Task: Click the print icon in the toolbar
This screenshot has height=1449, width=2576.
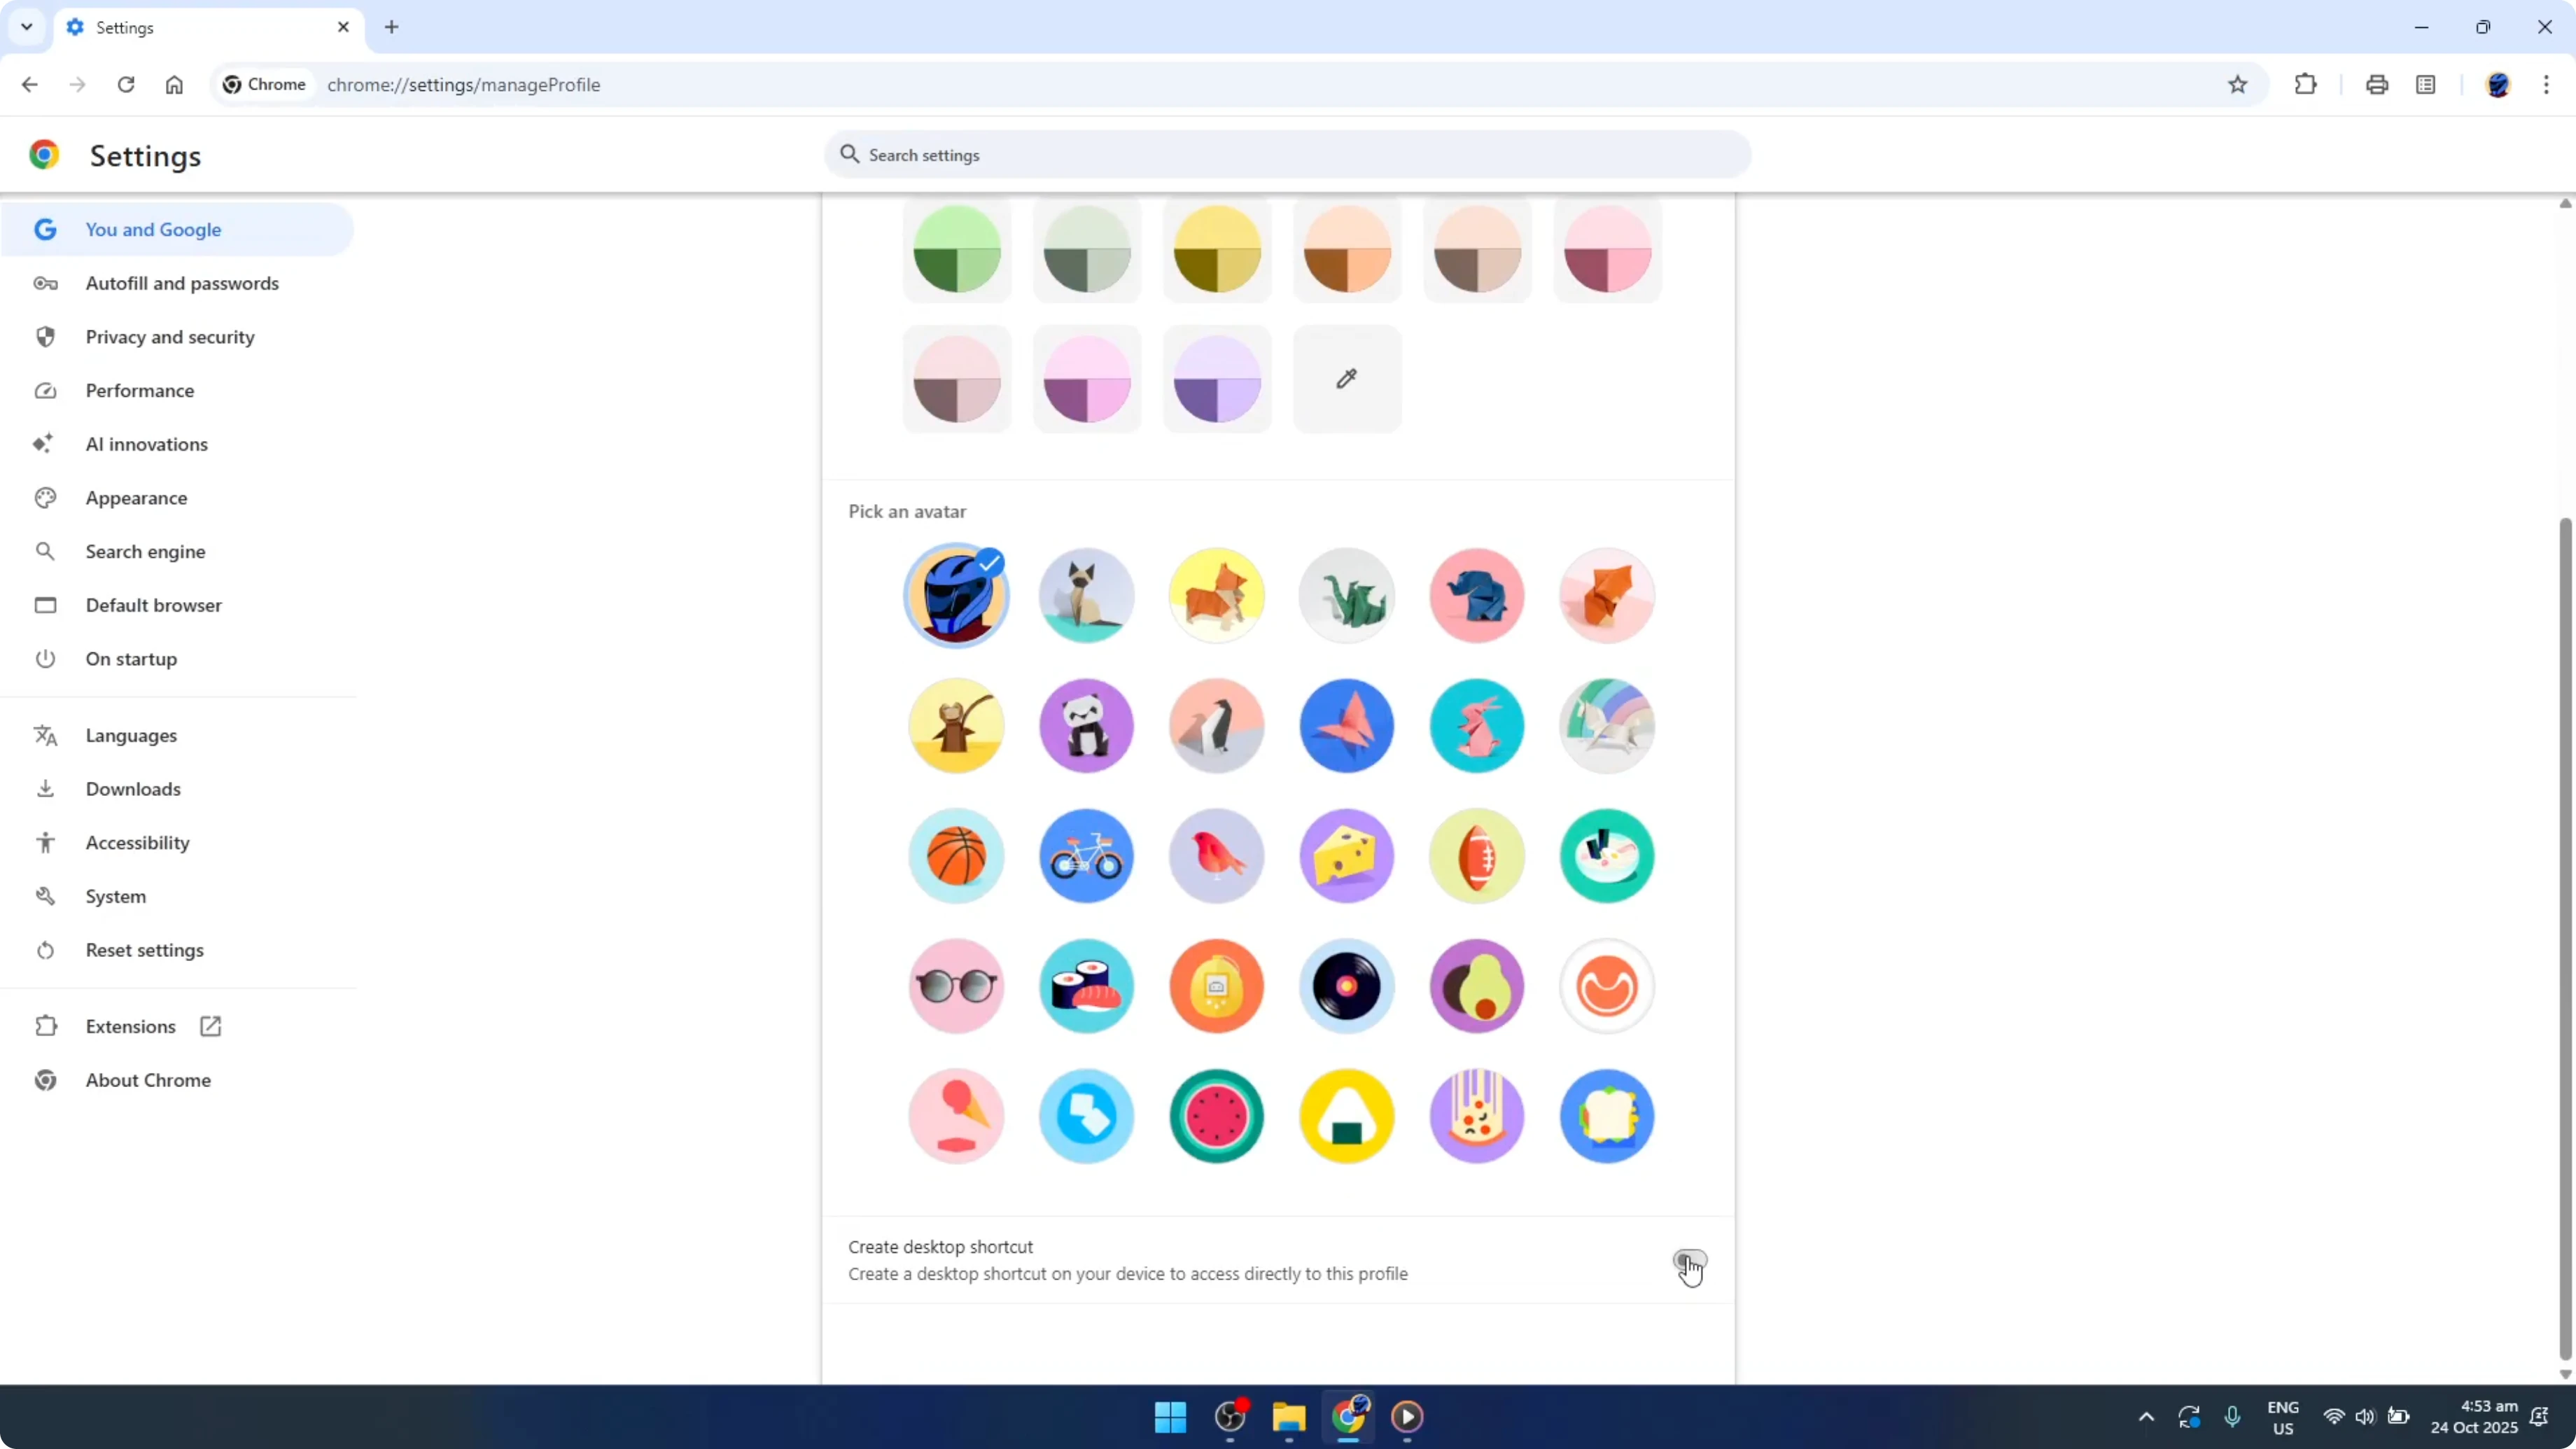Action: pyautogui.click(x=2377, y=84)
